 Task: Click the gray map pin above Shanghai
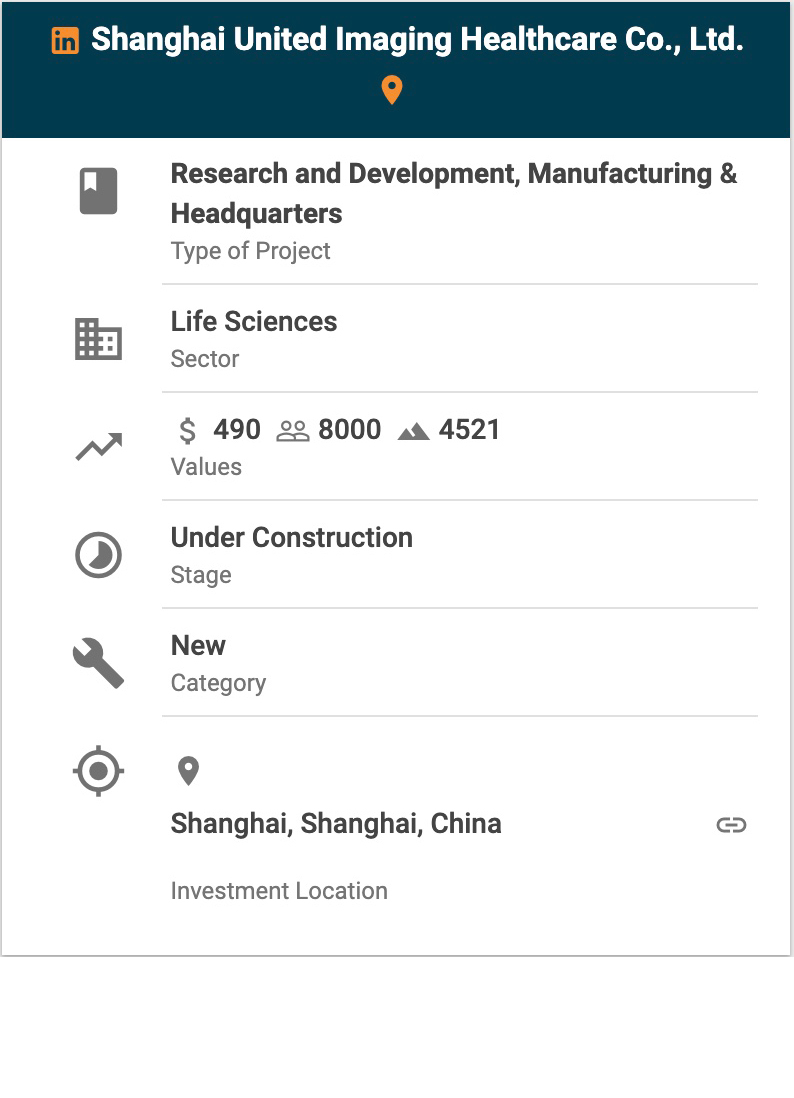(188, 771)
